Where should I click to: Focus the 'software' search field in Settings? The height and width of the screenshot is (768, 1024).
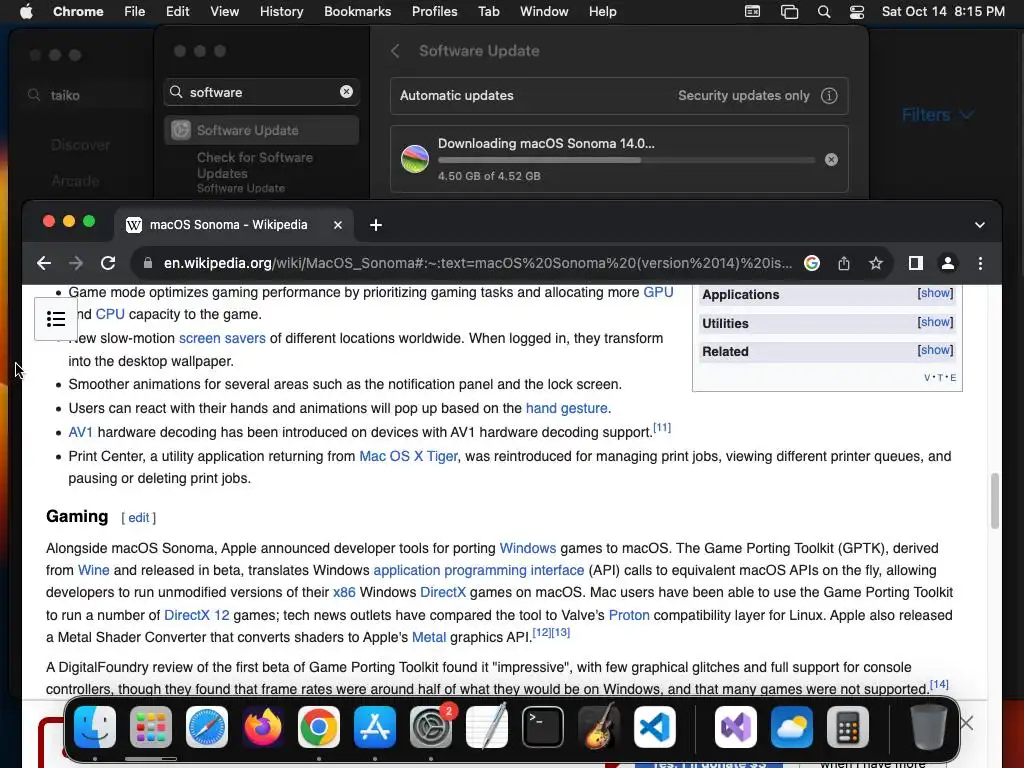click(261, 92)
